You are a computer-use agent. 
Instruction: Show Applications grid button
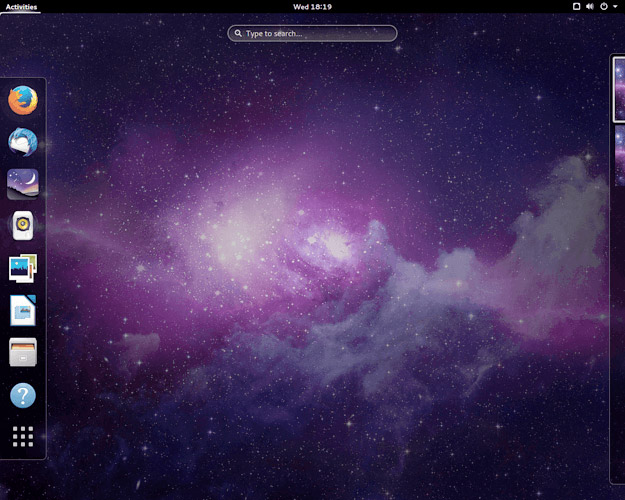(x=23, y=436)
